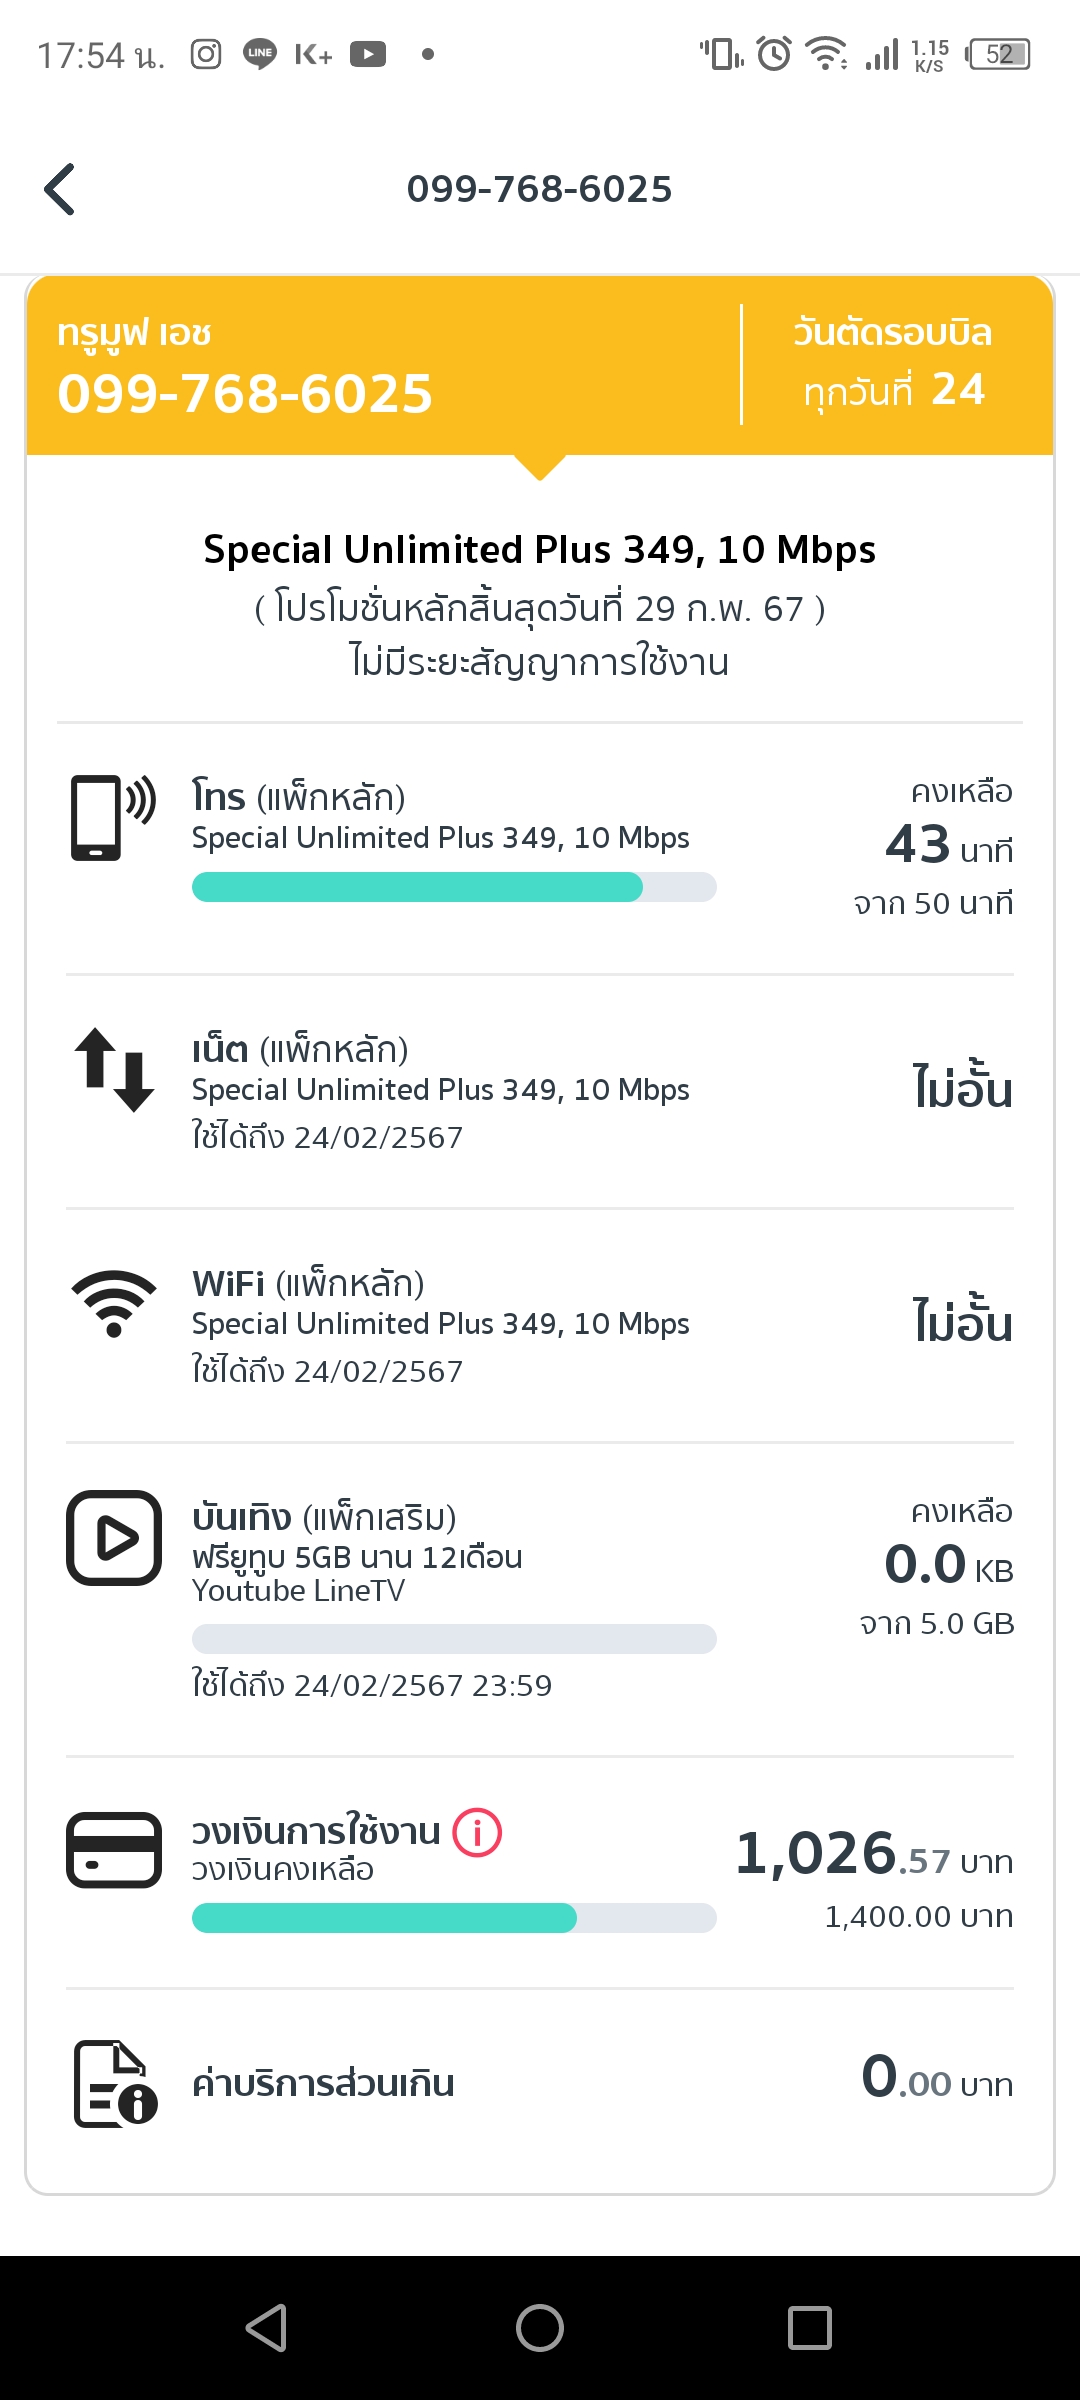Tap the WiFi package icon
Image resolution: width=1080 pixels, height=2400 pixels.
tap(114, 1303)
